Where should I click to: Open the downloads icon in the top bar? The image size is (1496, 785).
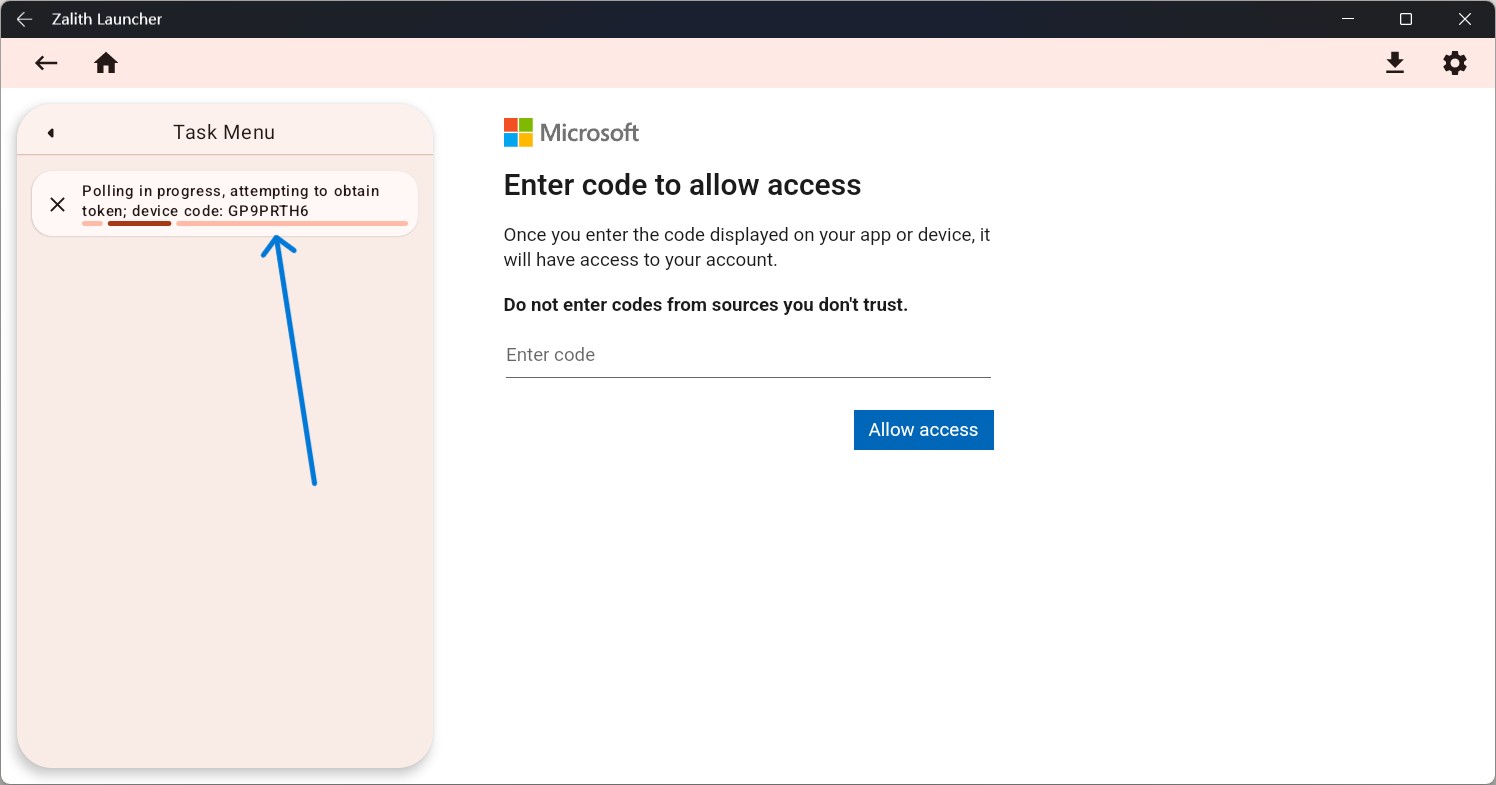pyautogui.click(x=1395, y=62)
